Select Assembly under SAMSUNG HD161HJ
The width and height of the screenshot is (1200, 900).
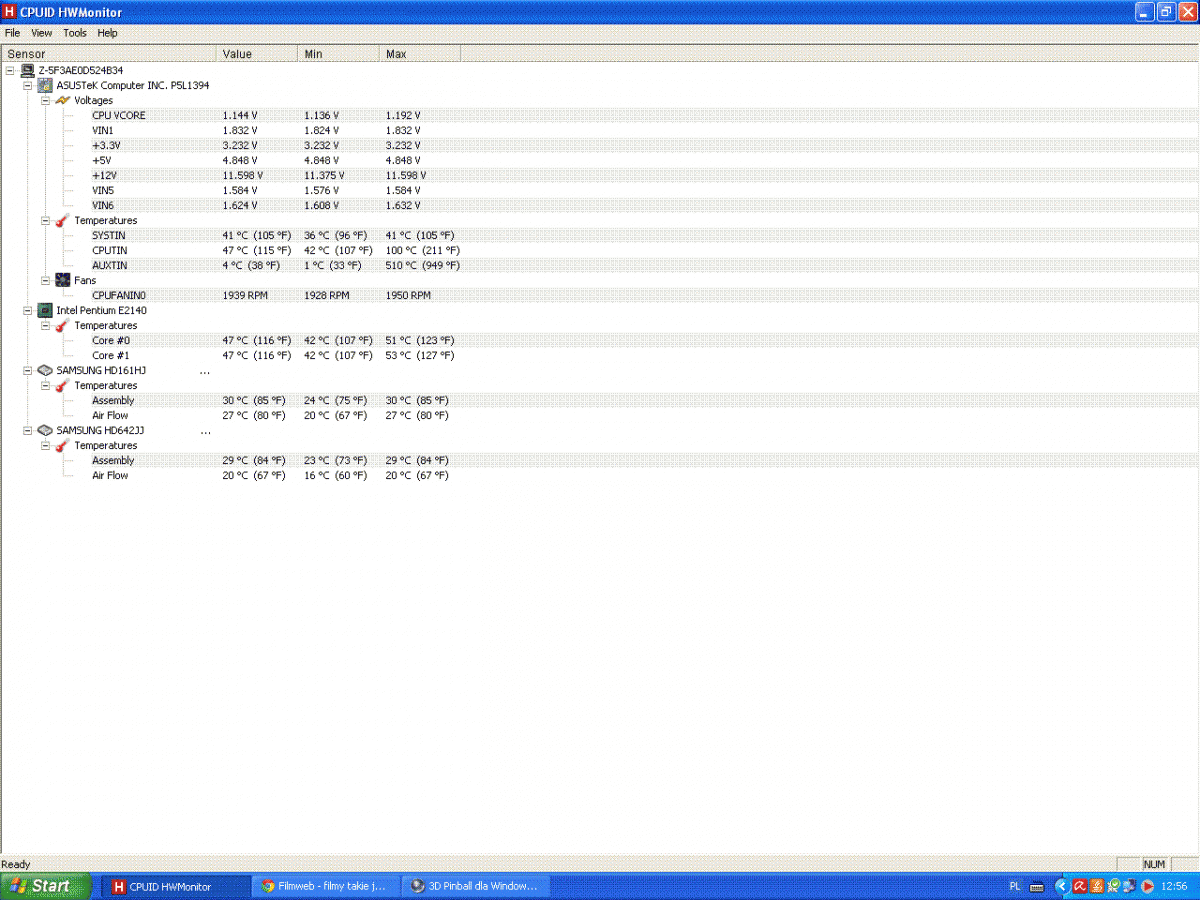click(x=600, y=400)
